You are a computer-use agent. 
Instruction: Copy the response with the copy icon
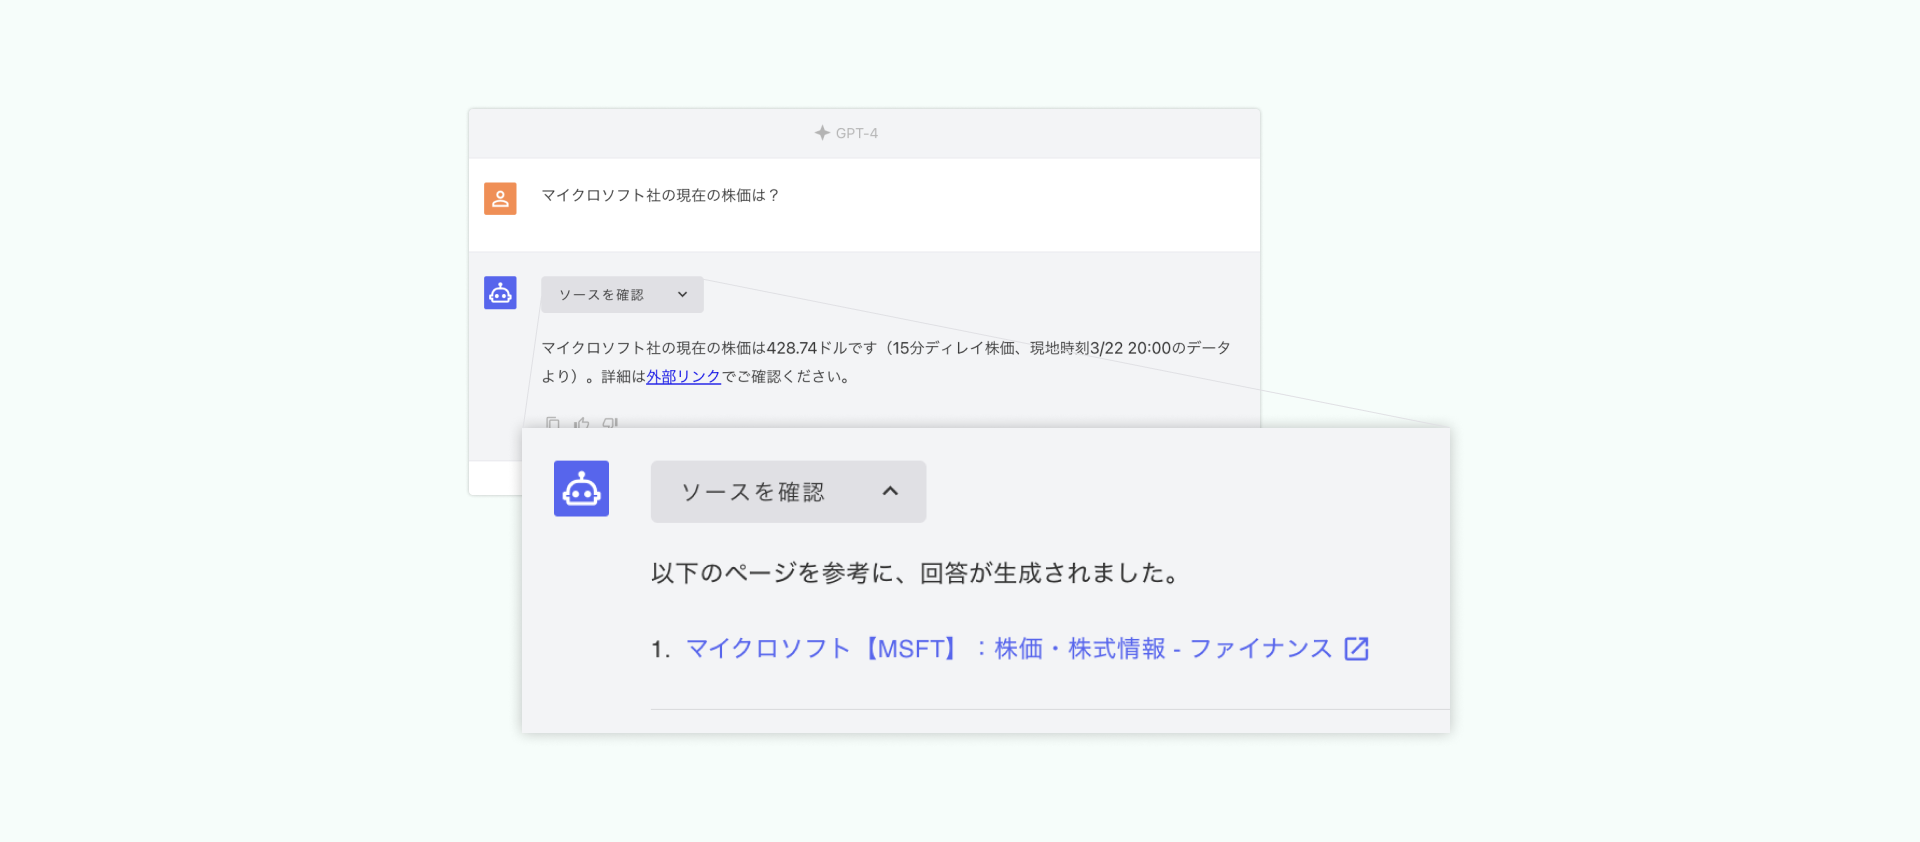(553, 423)
